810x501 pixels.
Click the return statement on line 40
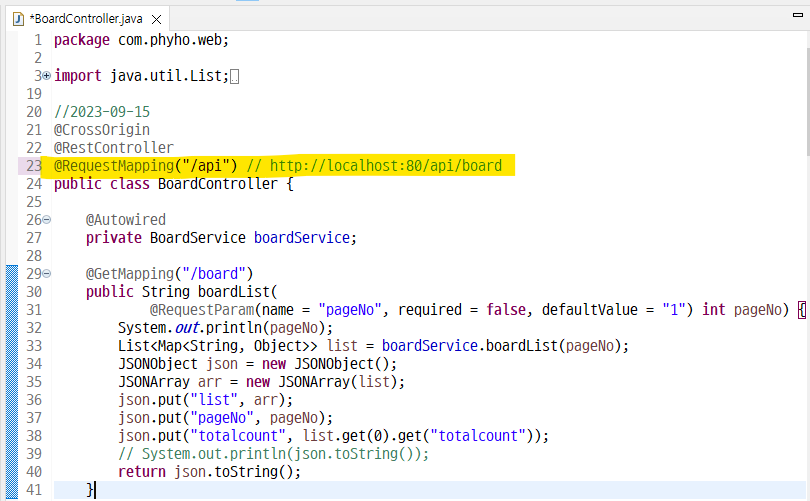[209, 472]
